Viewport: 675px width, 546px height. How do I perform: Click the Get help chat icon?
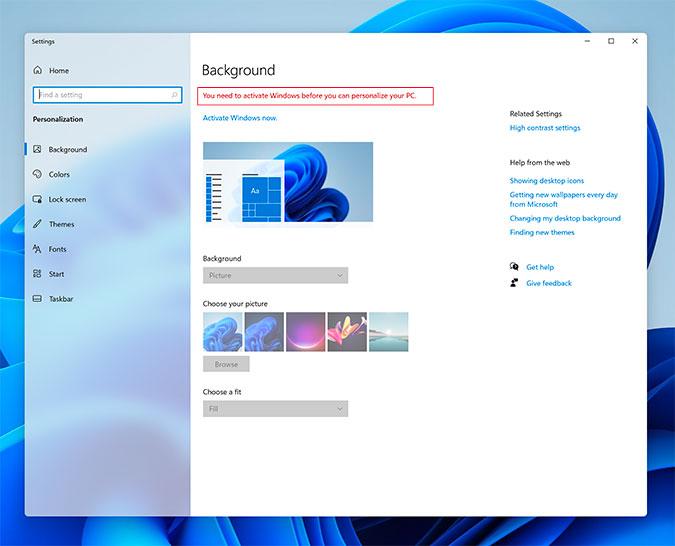[x=514, y=267]
